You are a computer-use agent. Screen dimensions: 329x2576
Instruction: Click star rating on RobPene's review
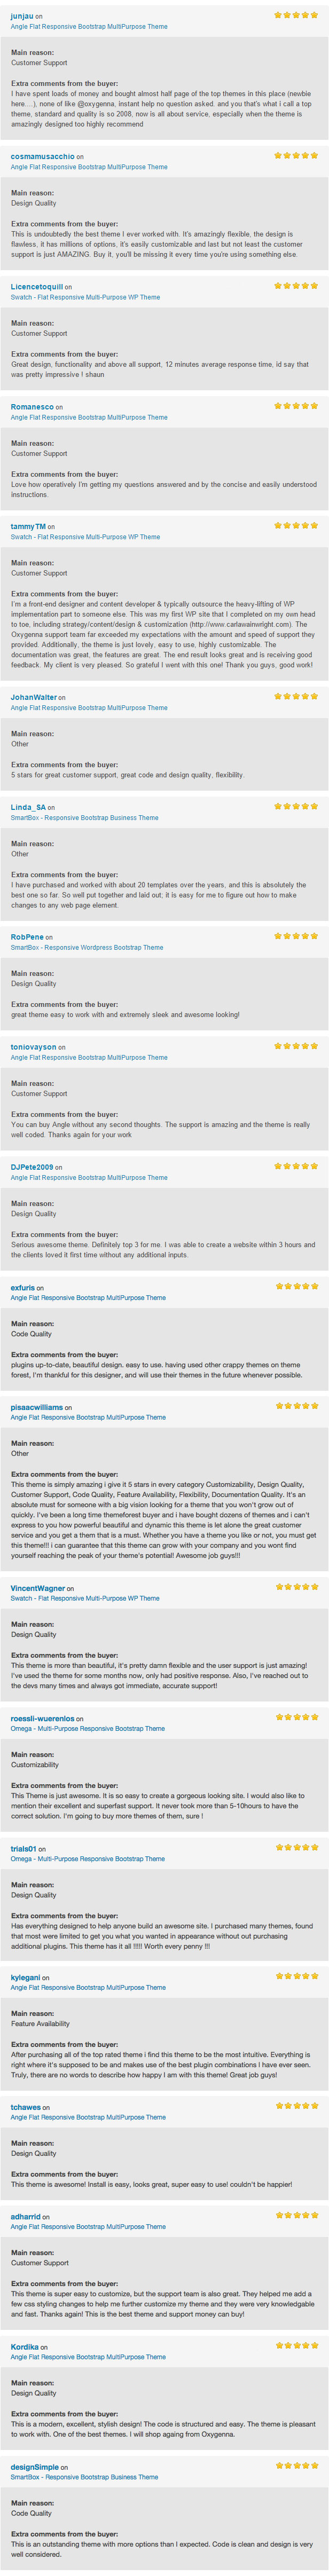tap(296, 936)
